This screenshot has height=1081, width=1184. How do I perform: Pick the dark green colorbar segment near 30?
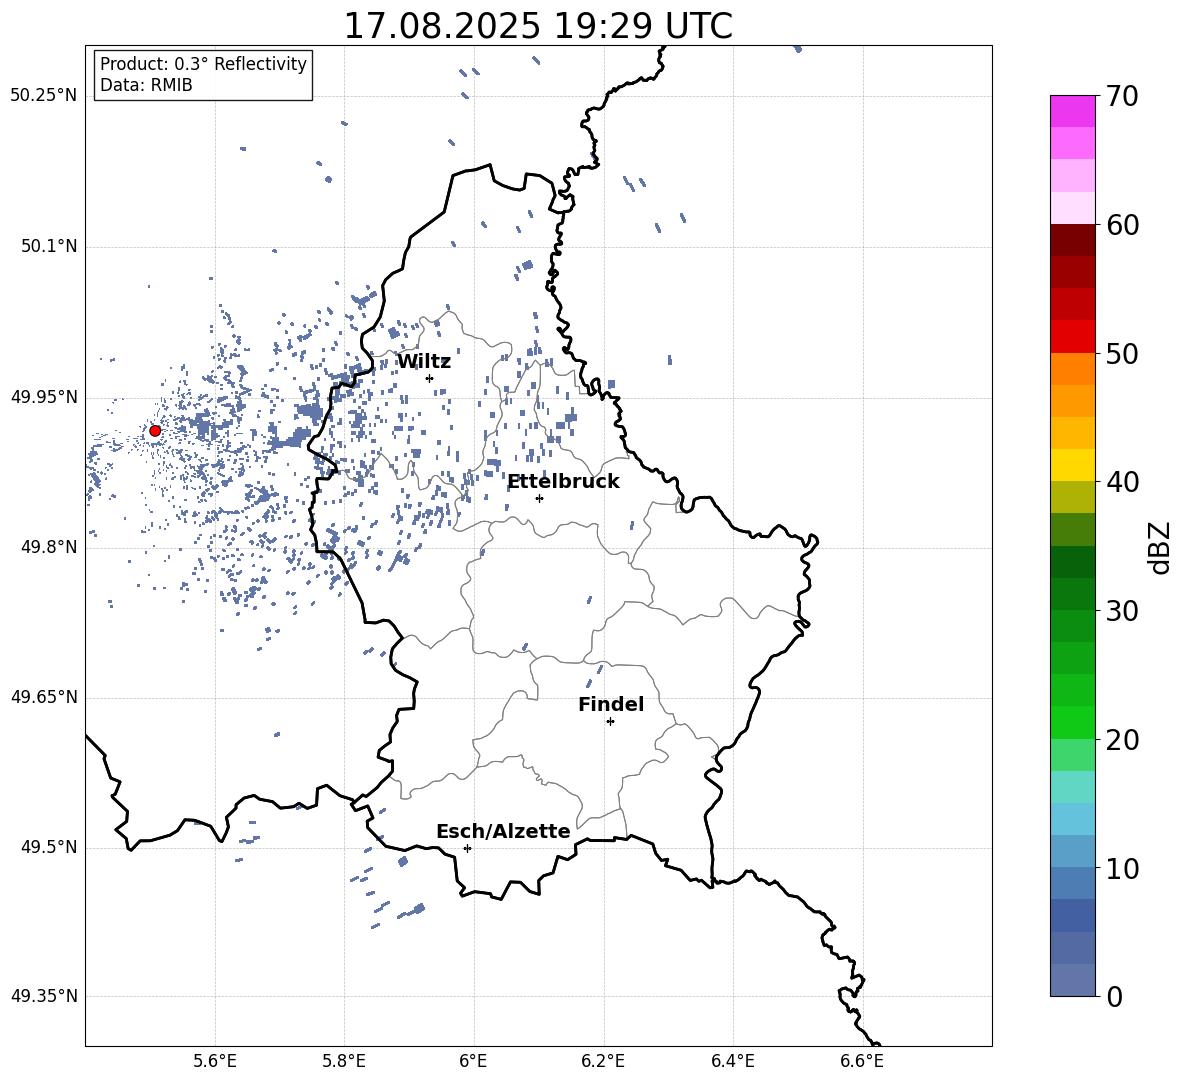pyautogui.click(x=1072, y=594)
